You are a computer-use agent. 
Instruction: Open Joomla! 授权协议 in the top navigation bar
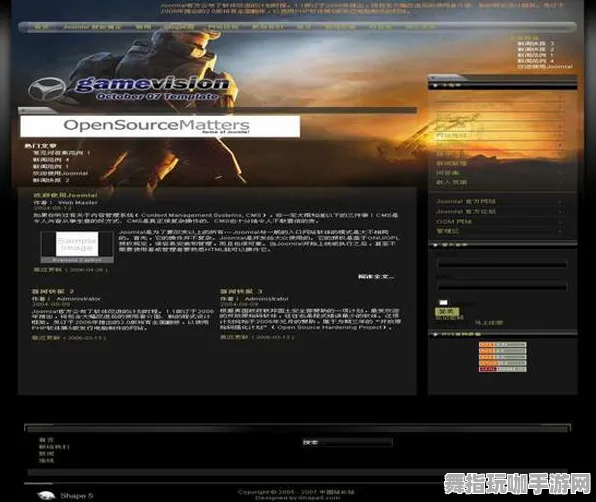pyautogui.click(x=92, y=27)
